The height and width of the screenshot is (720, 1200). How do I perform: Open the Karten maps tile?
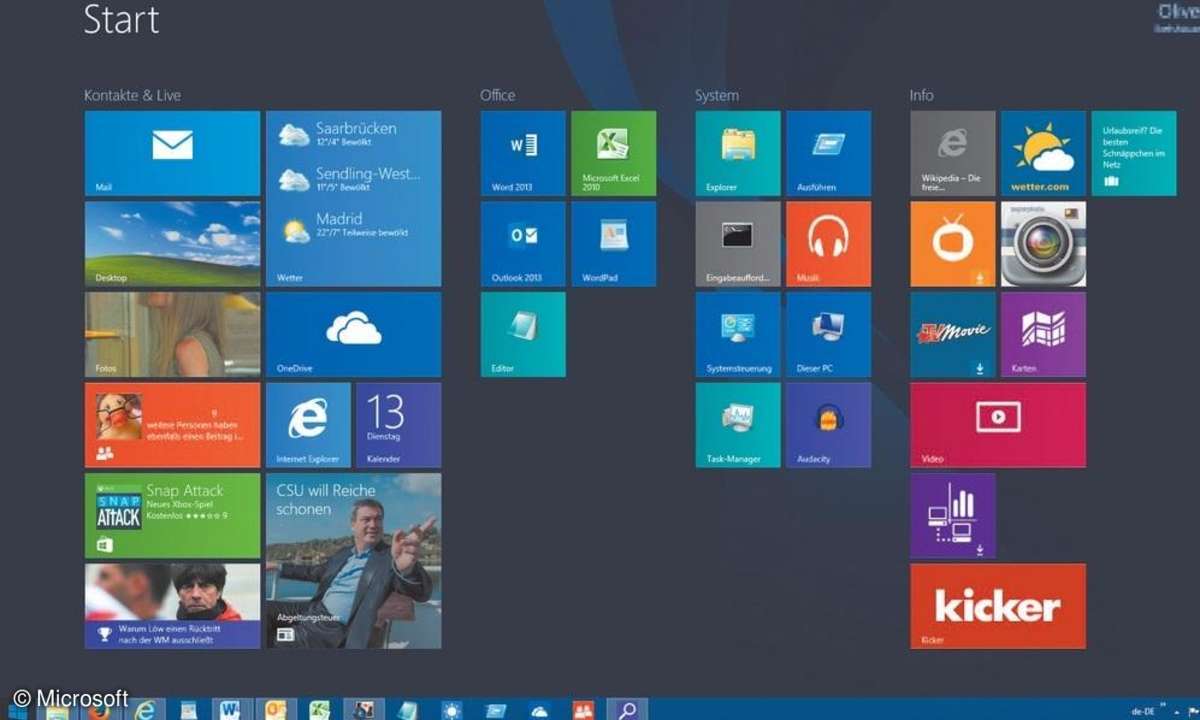tap(1043, 334)
